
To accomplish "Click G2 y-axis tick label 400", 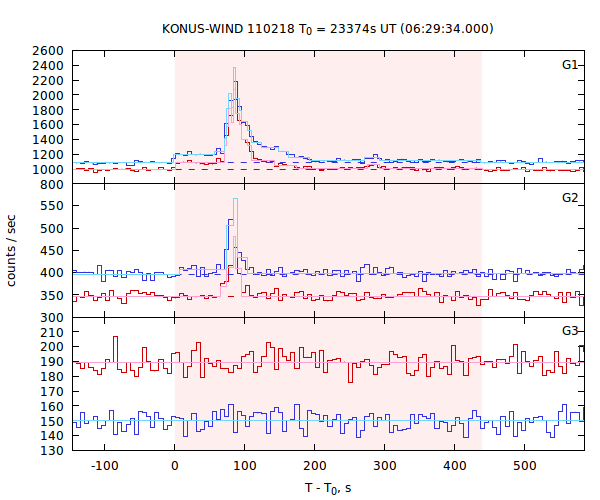I will pos(52,273).
